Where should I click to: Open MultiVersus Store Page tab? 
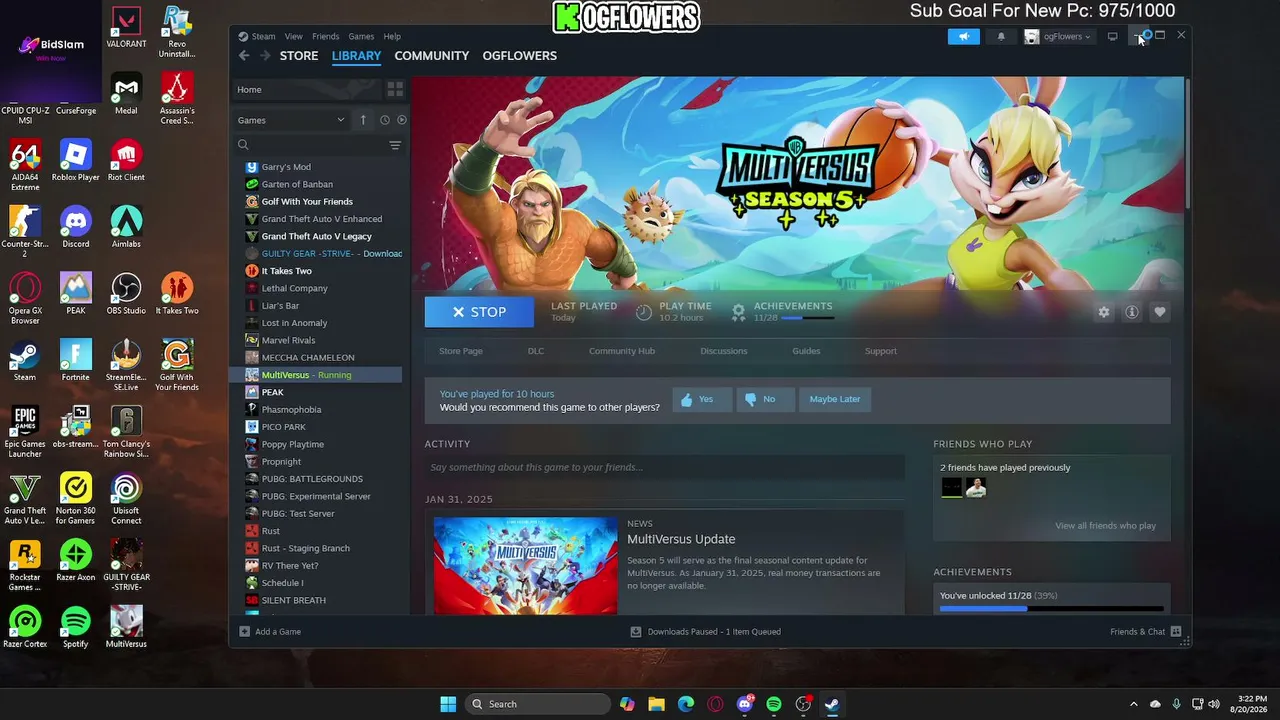(461, 351)
